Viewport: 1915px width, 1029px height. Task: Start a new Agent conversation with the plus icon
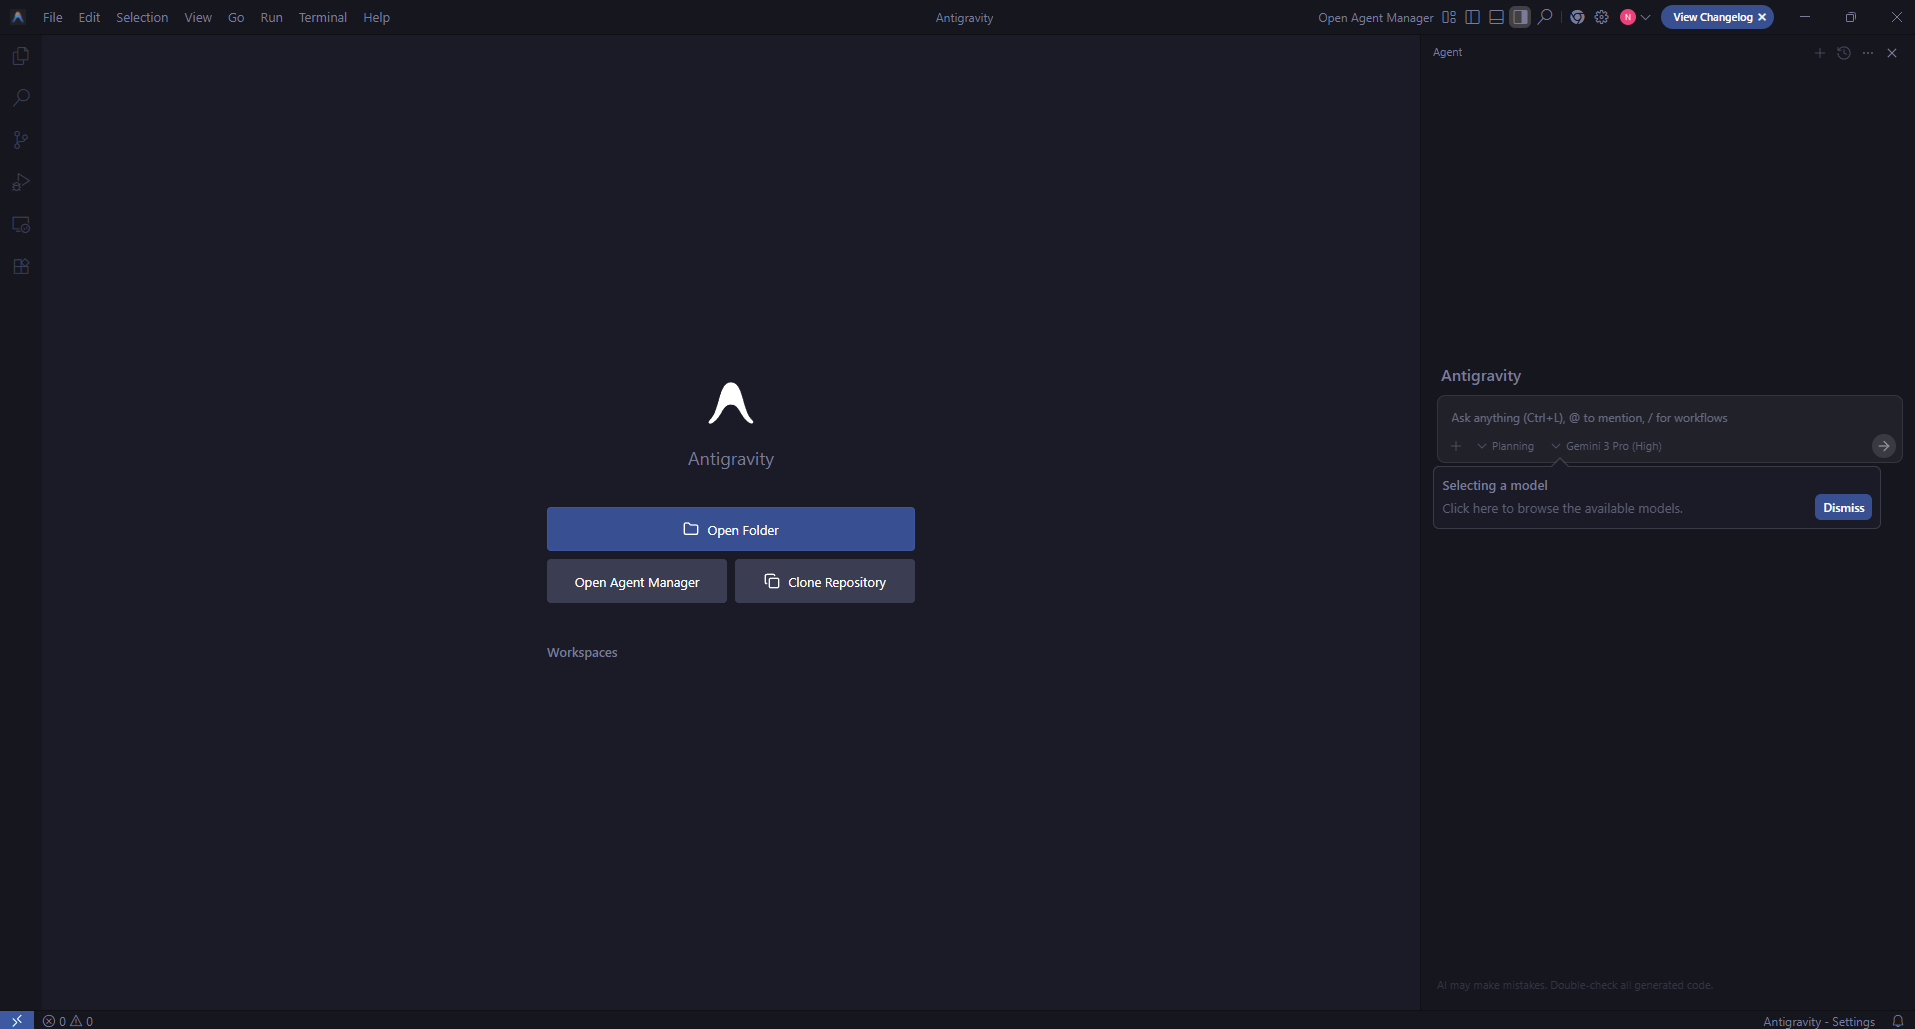coord(1819,53)
